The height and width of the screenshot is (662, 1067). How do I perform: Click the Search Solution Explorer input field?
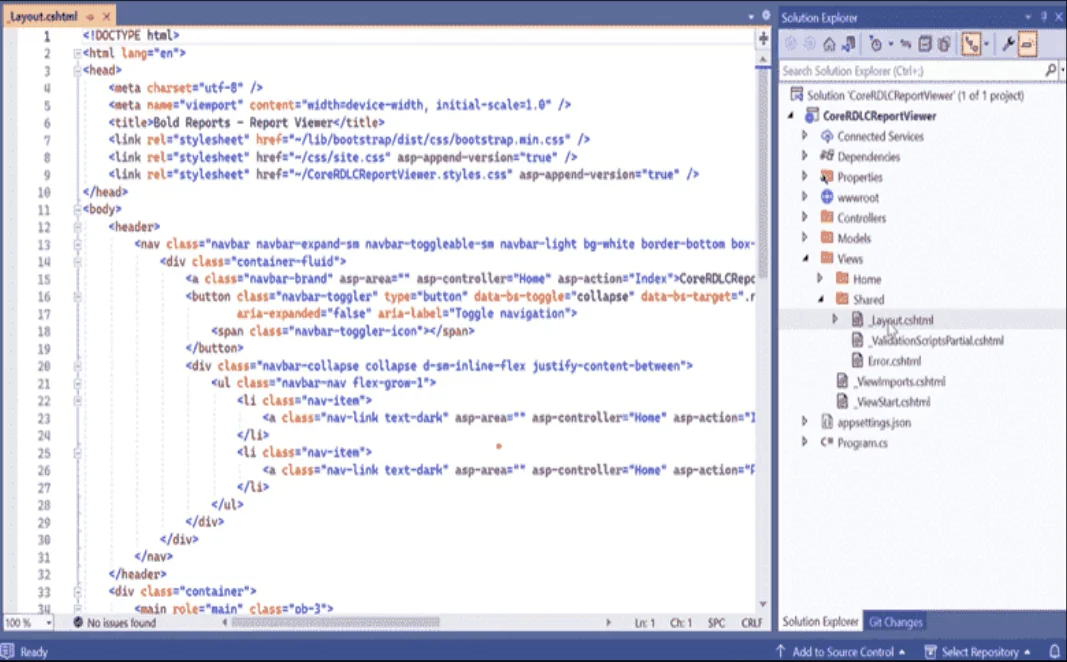(912, 71)
